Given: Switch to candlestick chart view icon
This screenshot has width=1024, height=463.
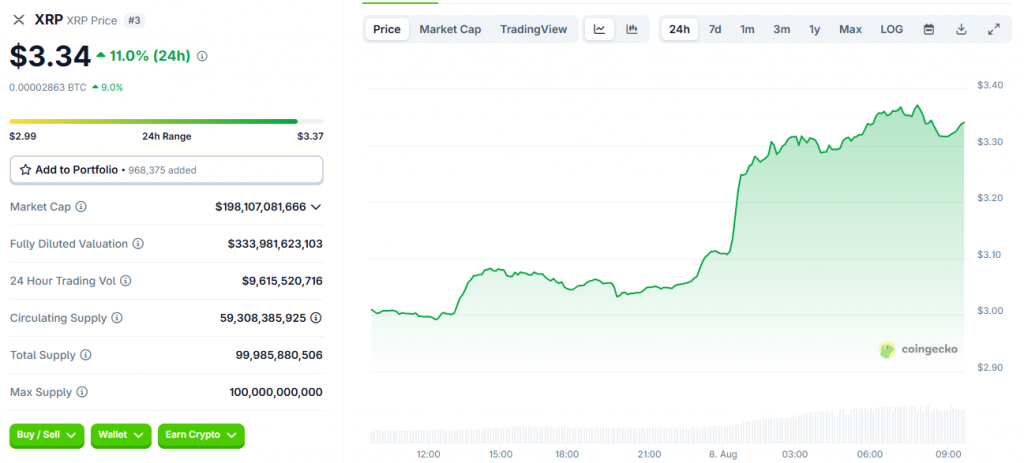Looking at the screenshot, I should tap(632, 29).
